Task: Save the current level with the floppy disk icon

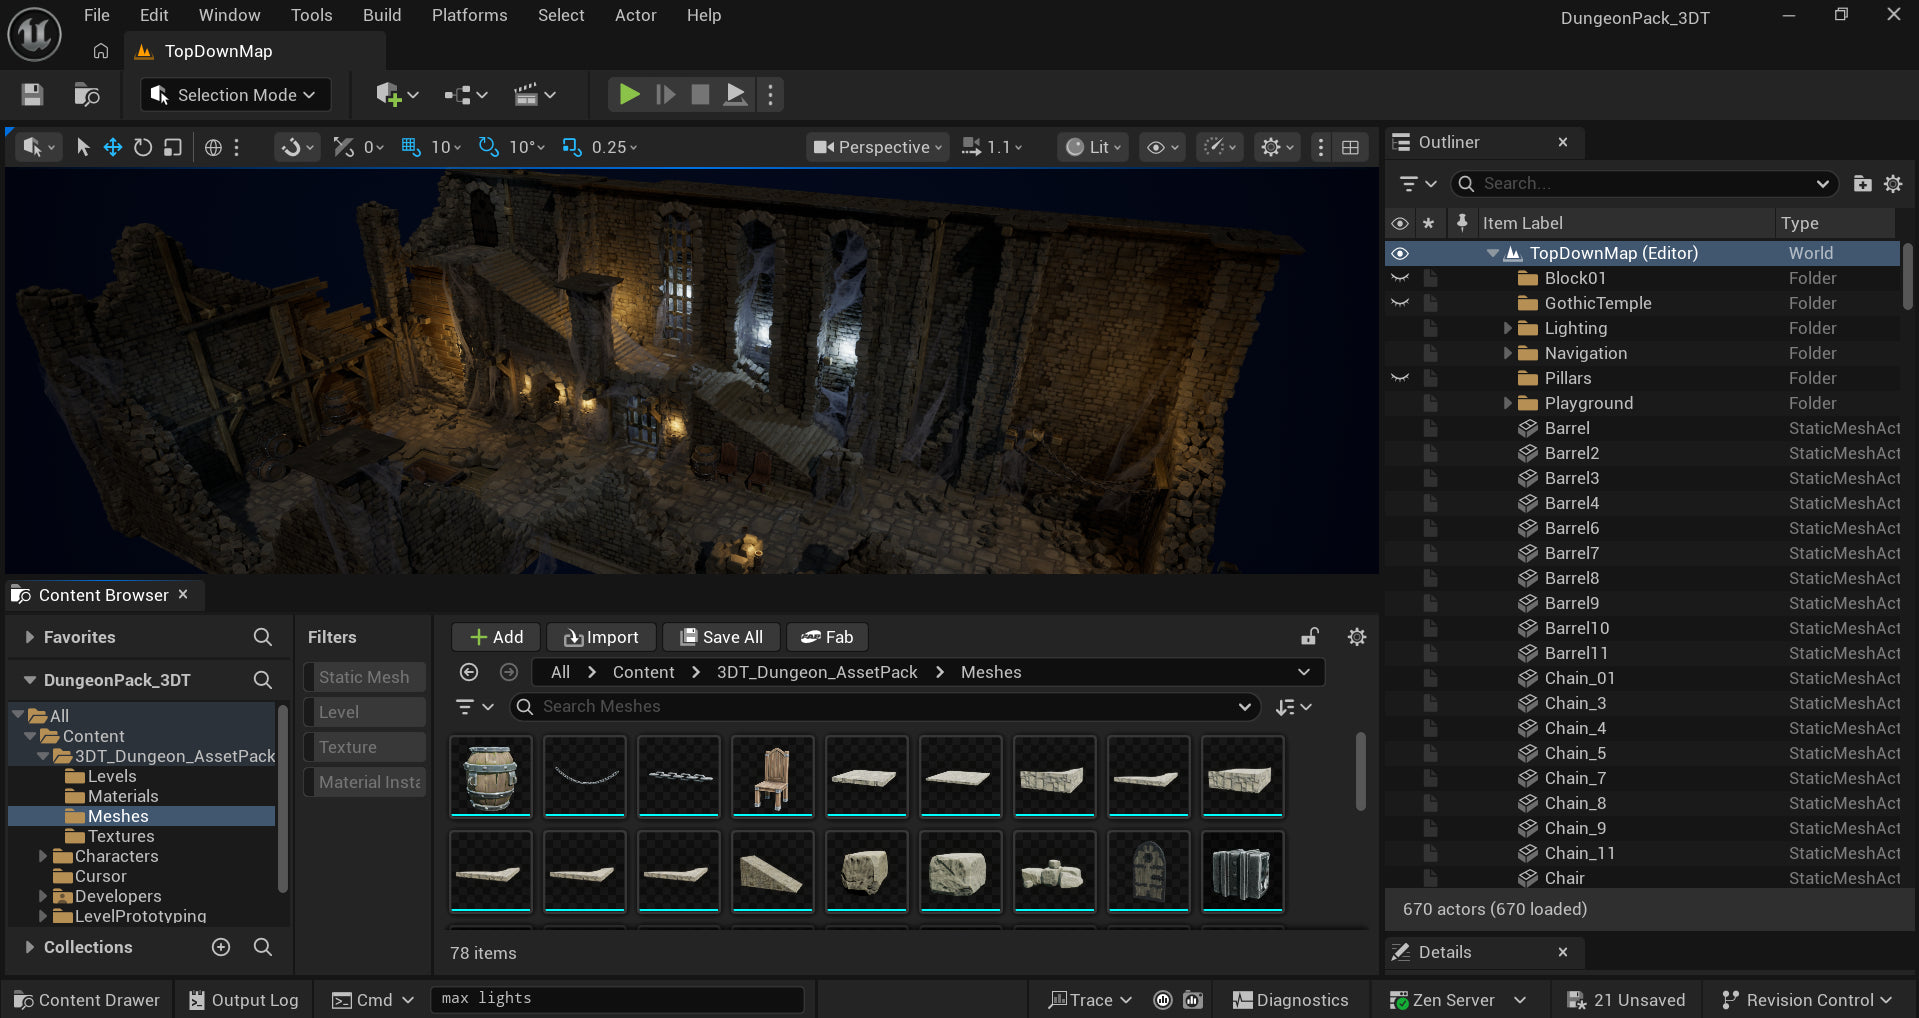Action: (x=32, y=95)
